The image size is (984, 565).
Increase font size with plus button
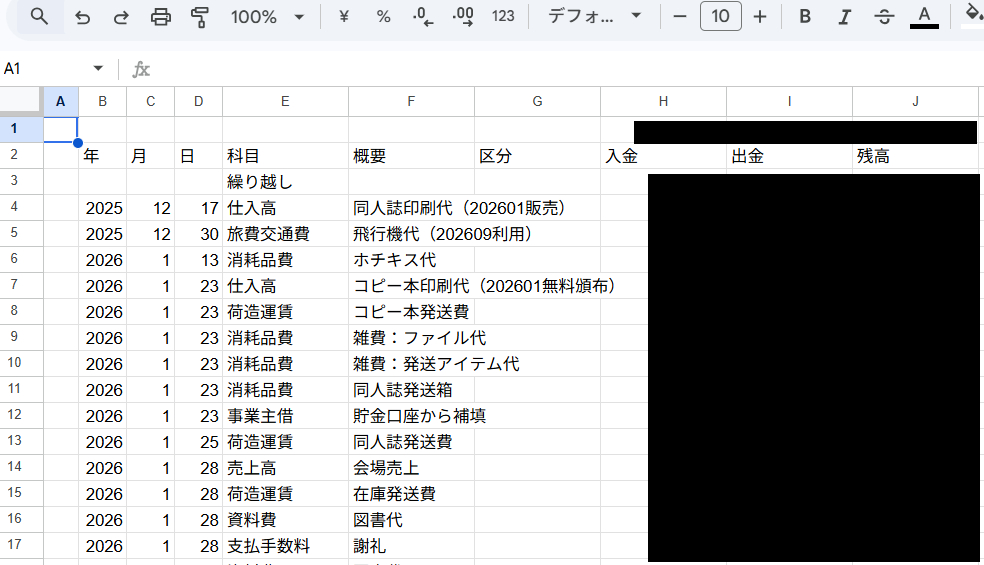point(760,17)
